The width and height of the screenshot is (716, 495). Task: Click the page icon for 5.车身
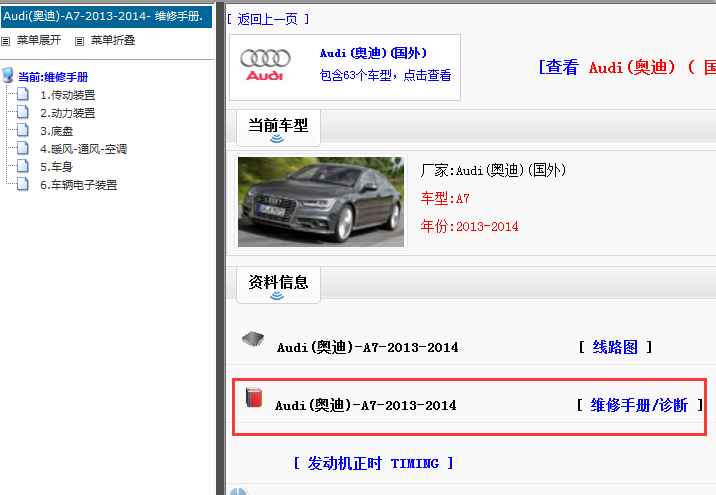(x=23, y=166)
